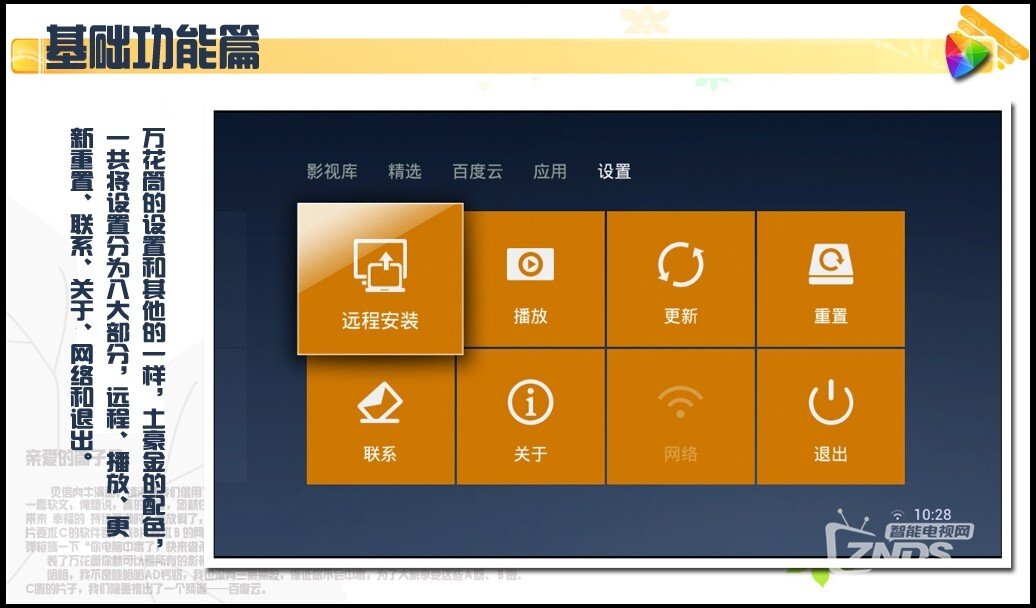This screenshot has width=1036, height=608.
Task: Click the 关于 tile label
Action: click(x=530, y=454)
